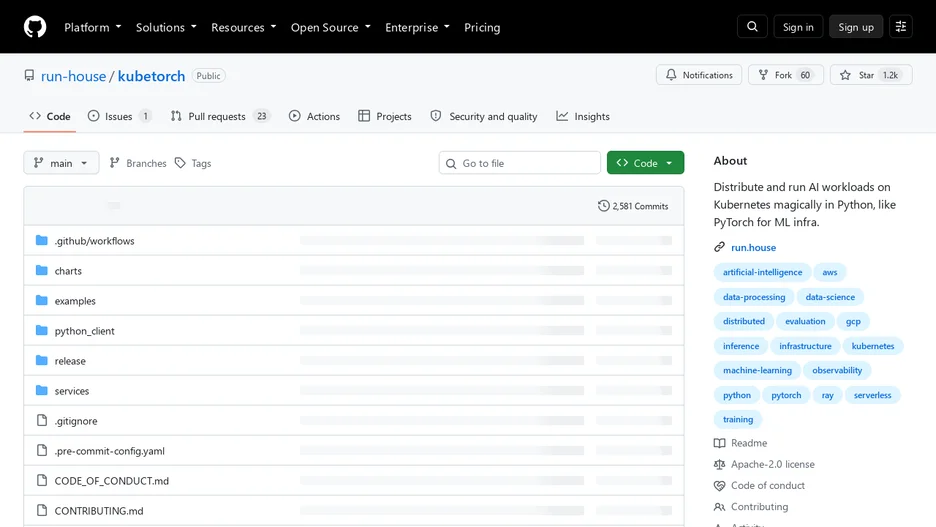Expand the Open Source menu
The width and height of the screenshot is (936, 527).
point(331,27)
